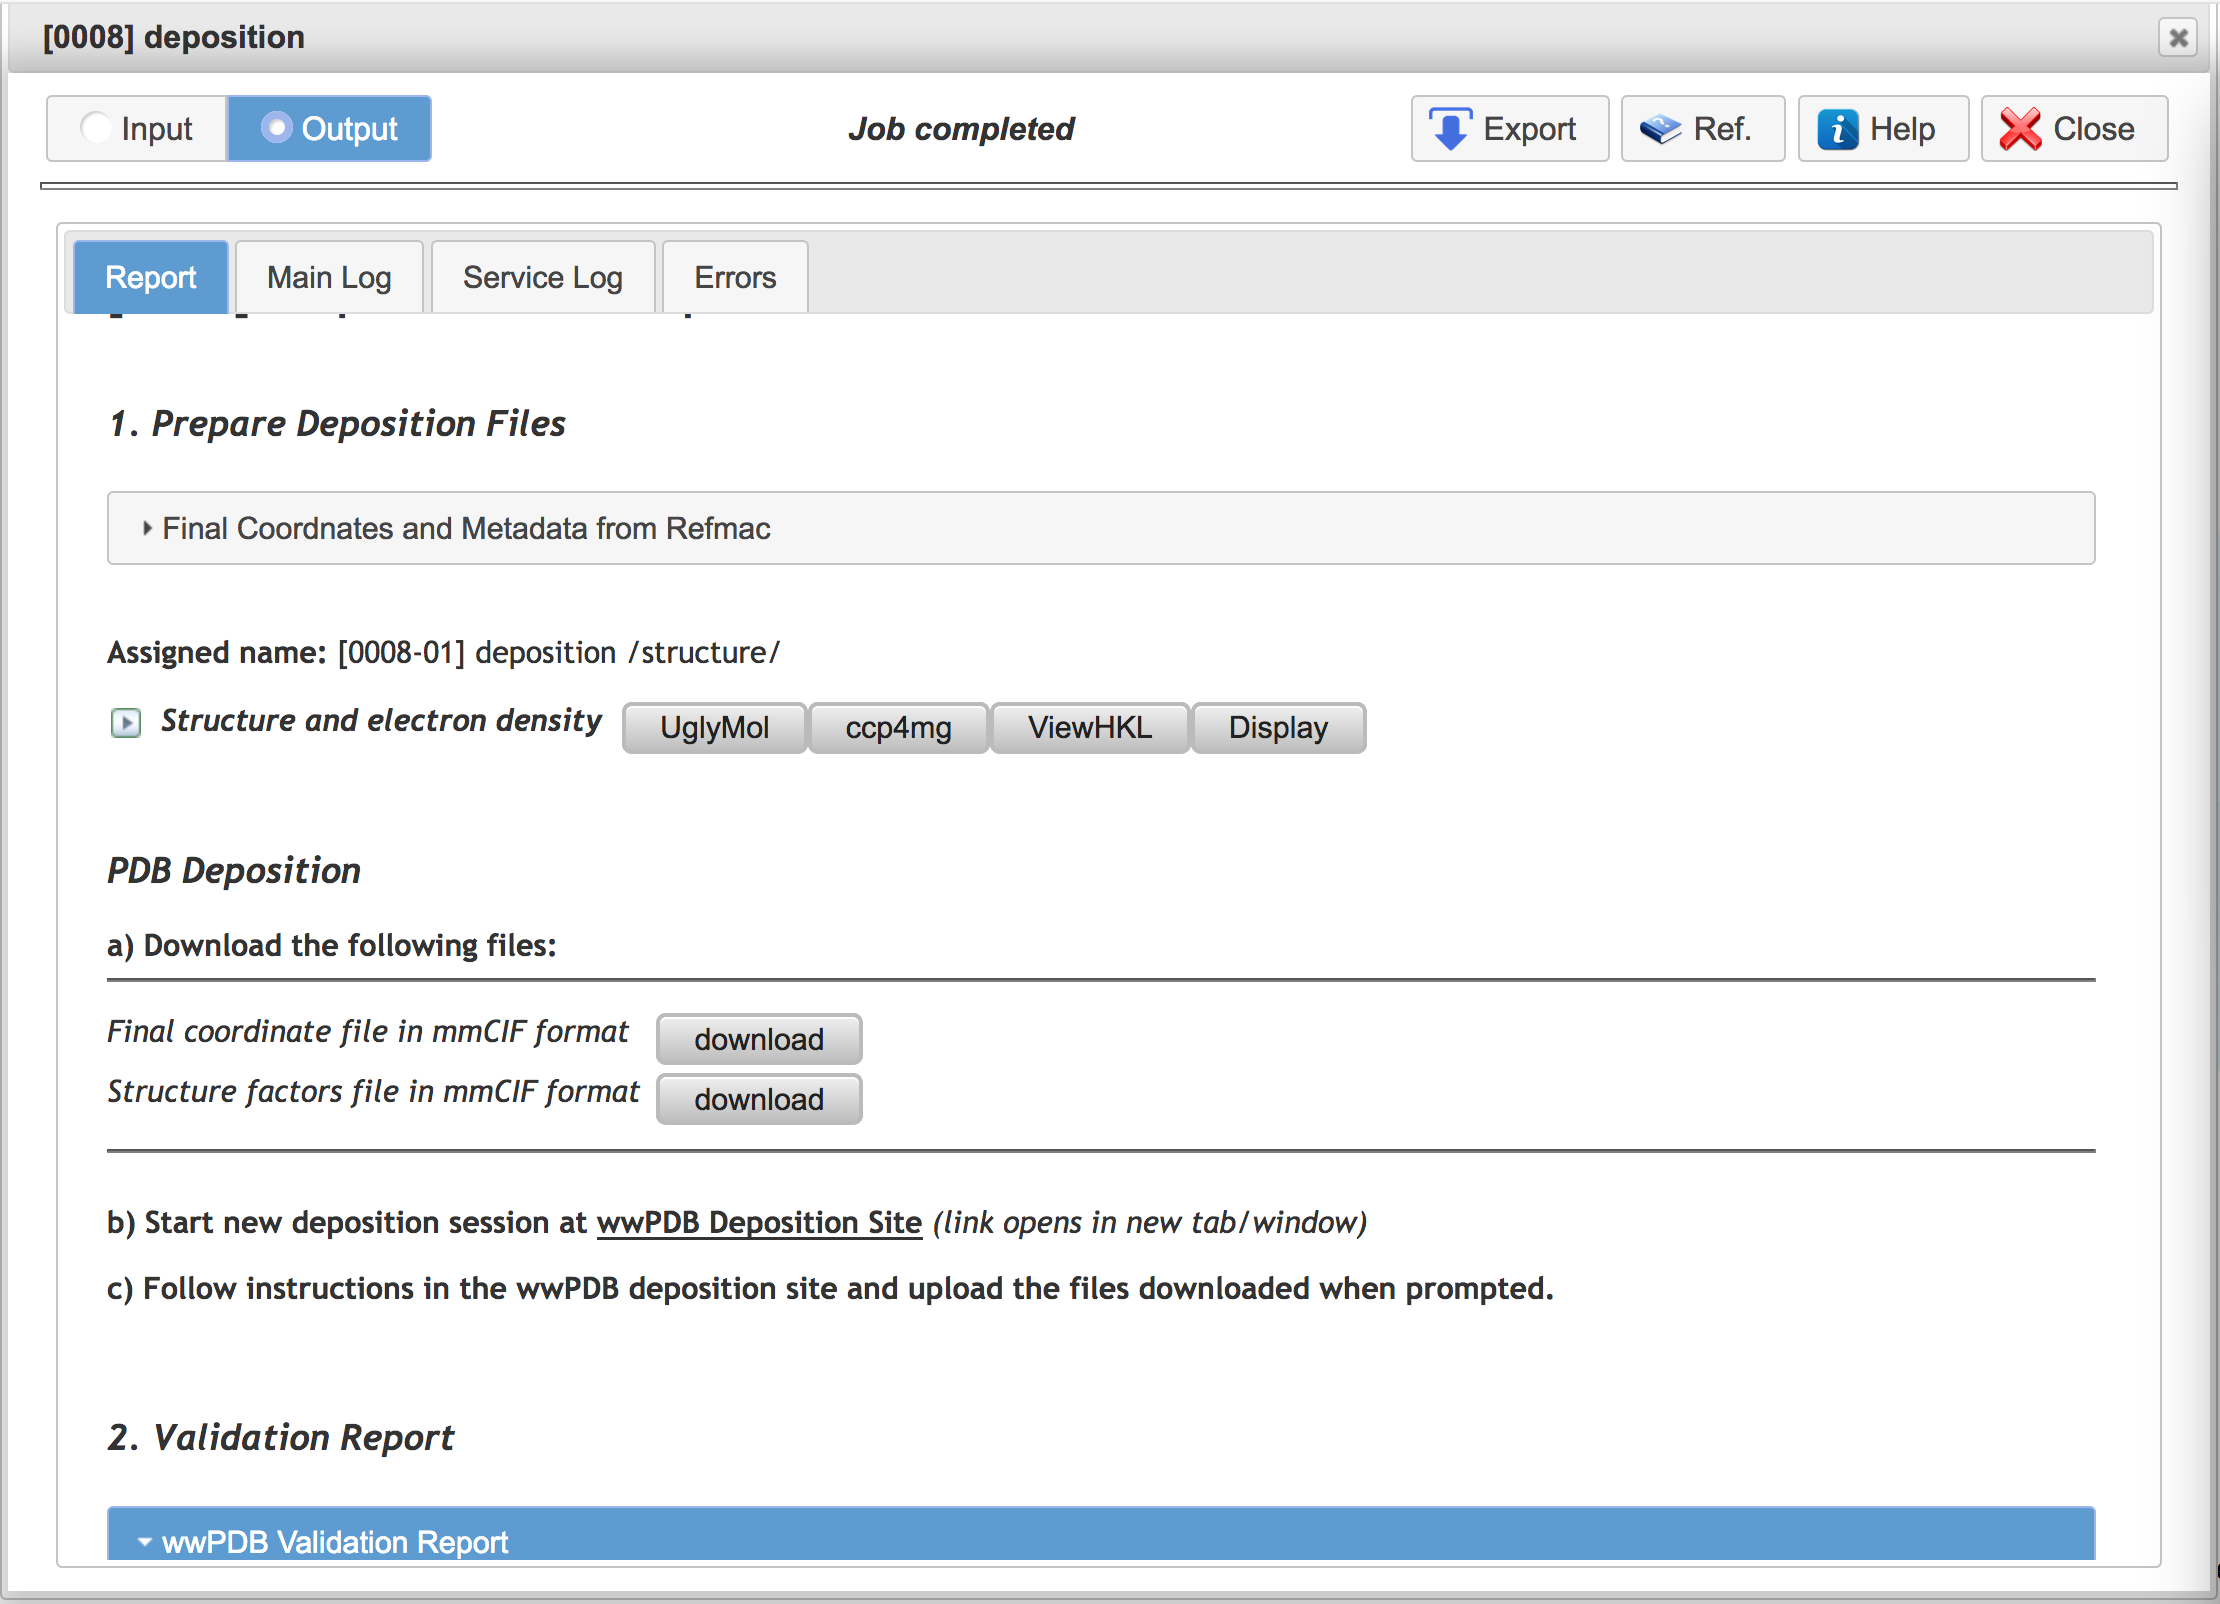Click the Display button
Screen dimensions: 2220x1604
point(1278,728)
